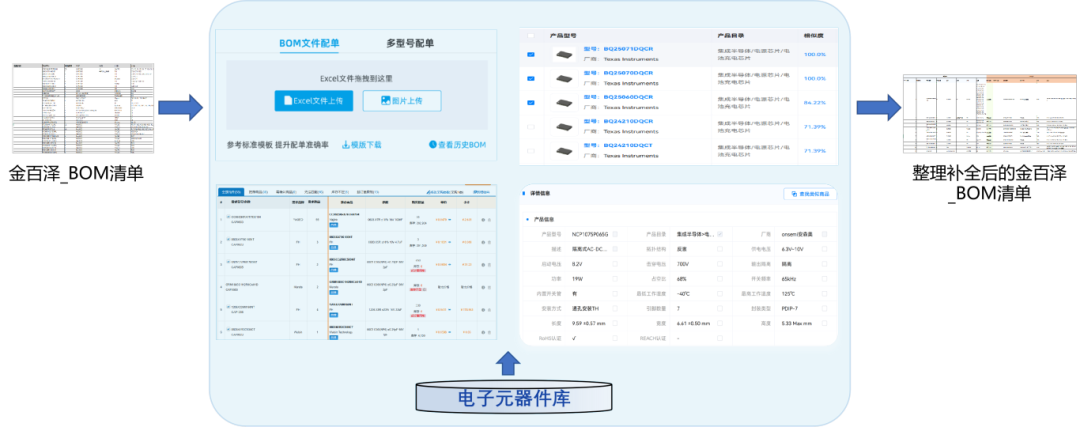The image size is (1080, 427).
Task: Toggle the checkbox next to 集成半导体 category
Action: pos(720,234)
